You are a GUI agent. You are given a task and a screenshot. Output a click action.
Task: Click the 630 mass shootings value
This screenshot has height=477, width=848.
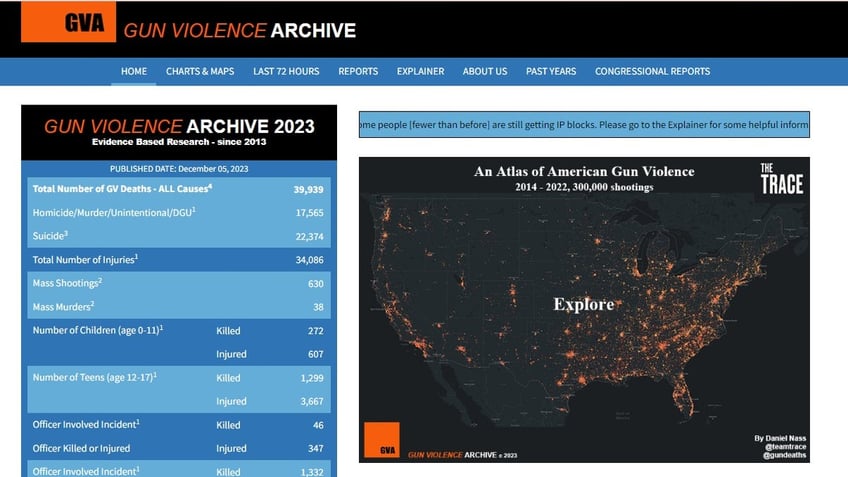[315, 283]
